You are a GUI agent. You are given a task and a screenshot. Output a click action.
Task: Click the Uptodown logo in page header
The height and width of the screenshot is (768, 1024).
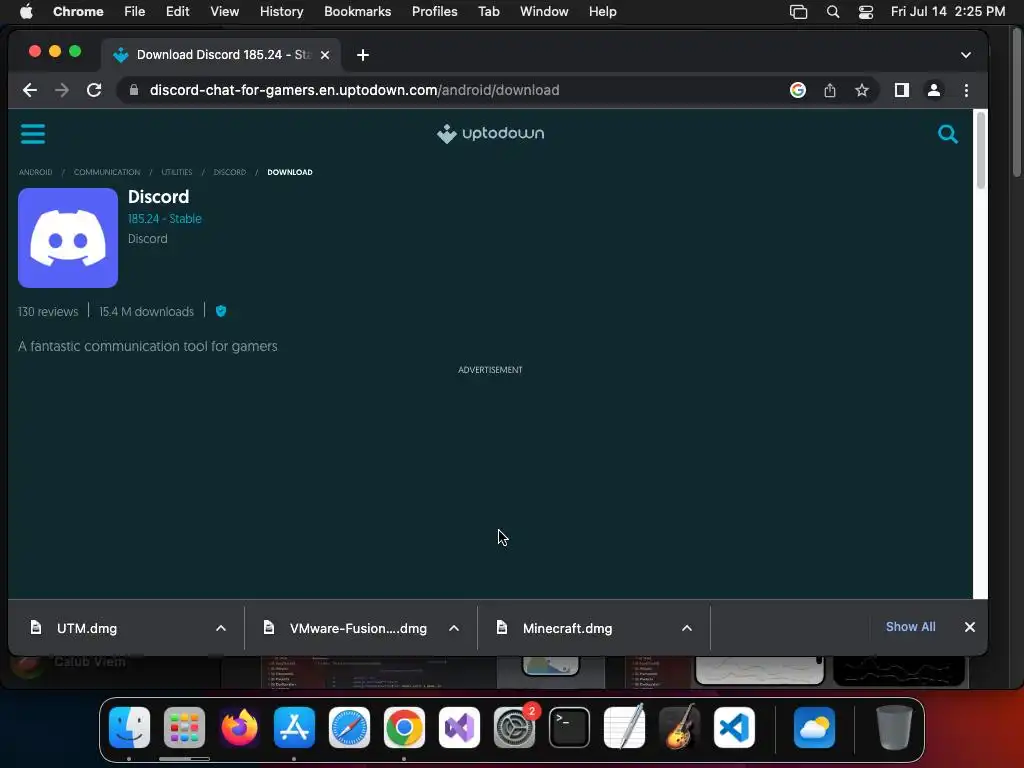click(490, 133)
